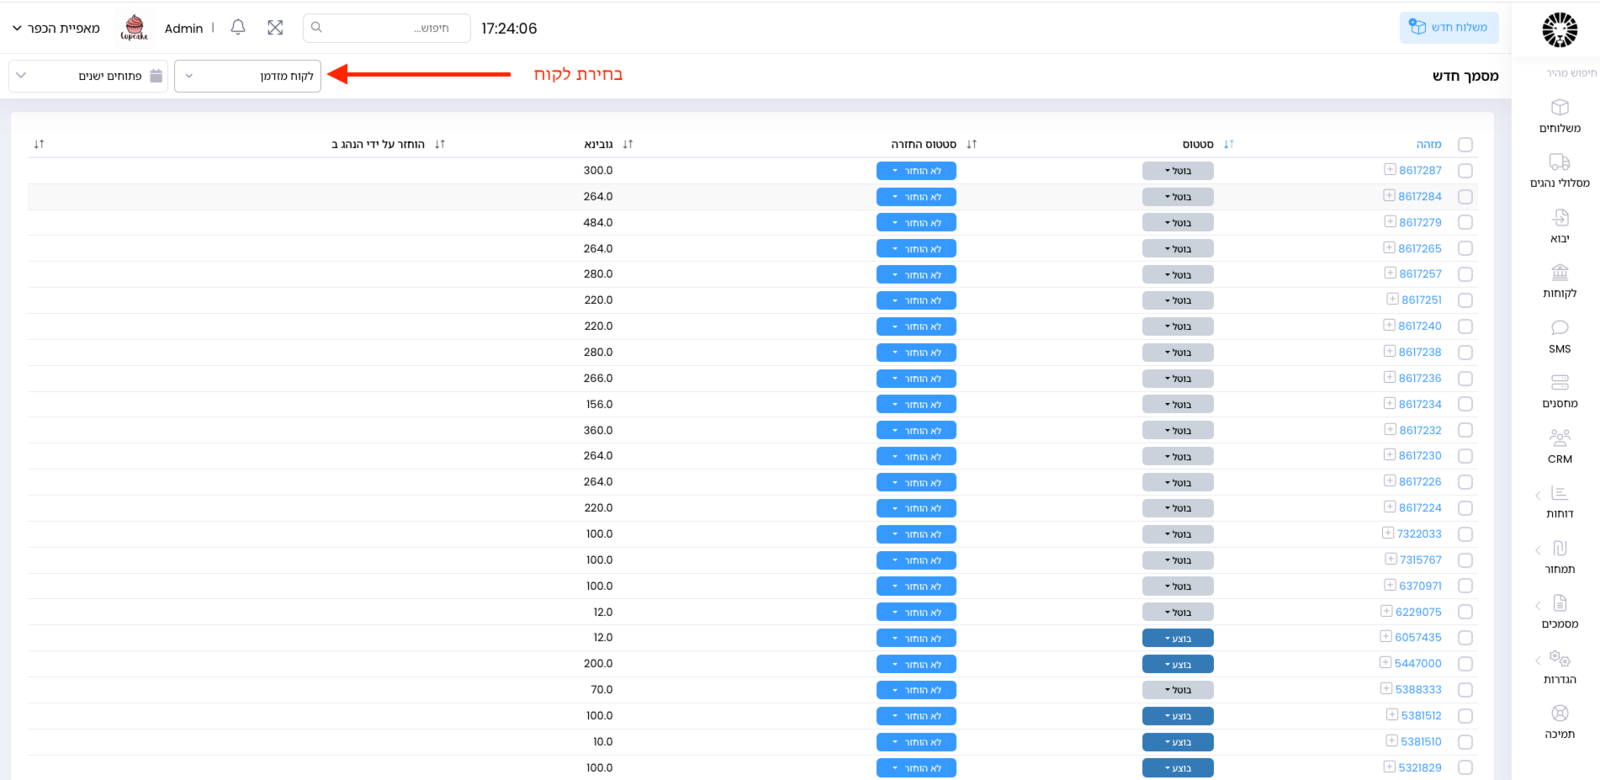Expand row details with plus icon for 6057435
This screenshot has height=780, width=1600.
click(1386, 637)
